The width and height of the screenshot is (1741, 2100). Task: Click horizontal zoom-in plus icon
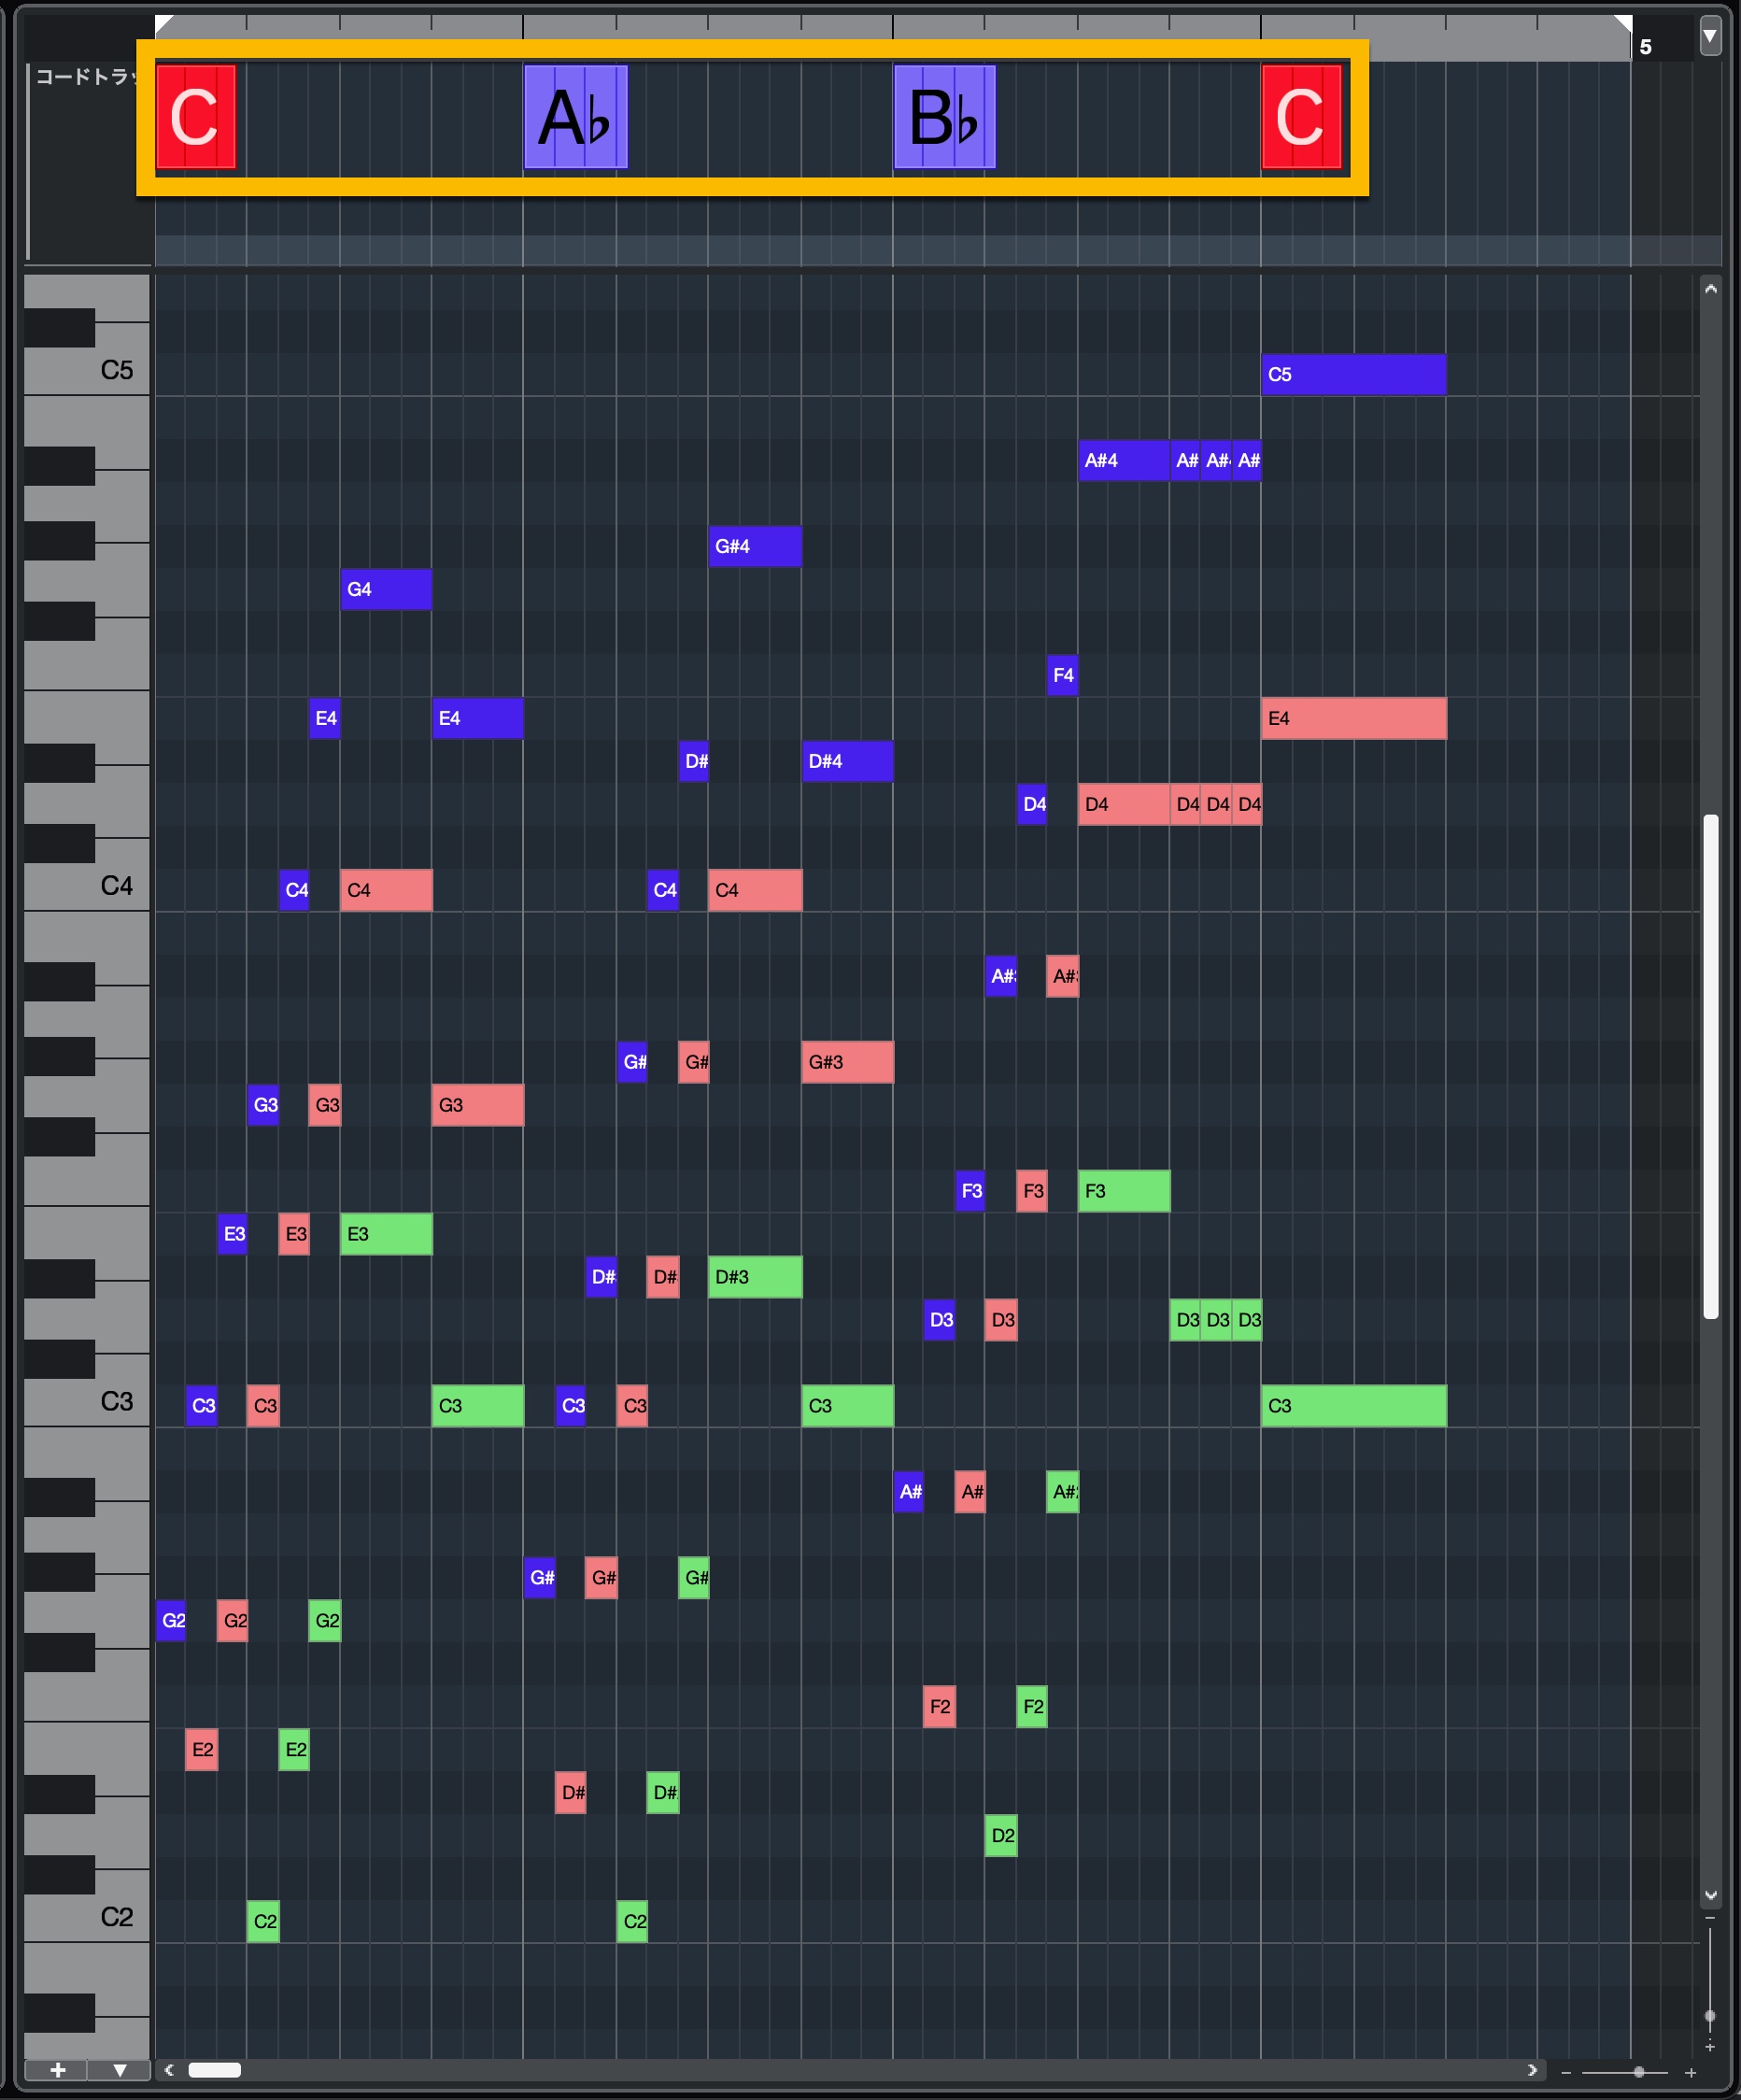coord(1691,2073)
